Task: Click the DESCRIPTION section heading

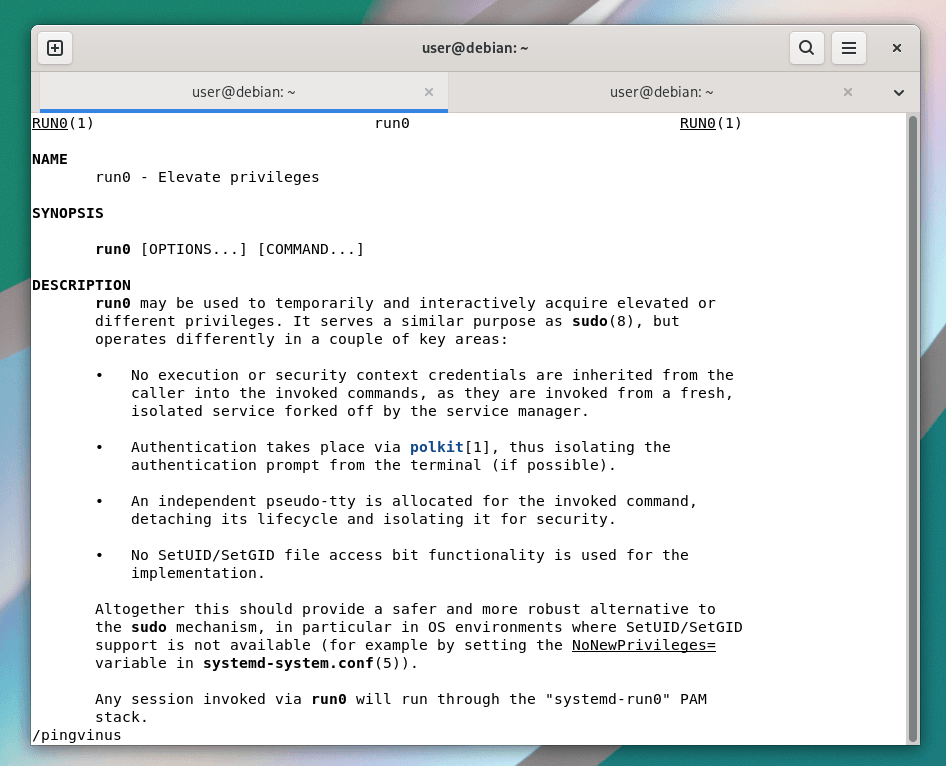Action: point(81,285)
